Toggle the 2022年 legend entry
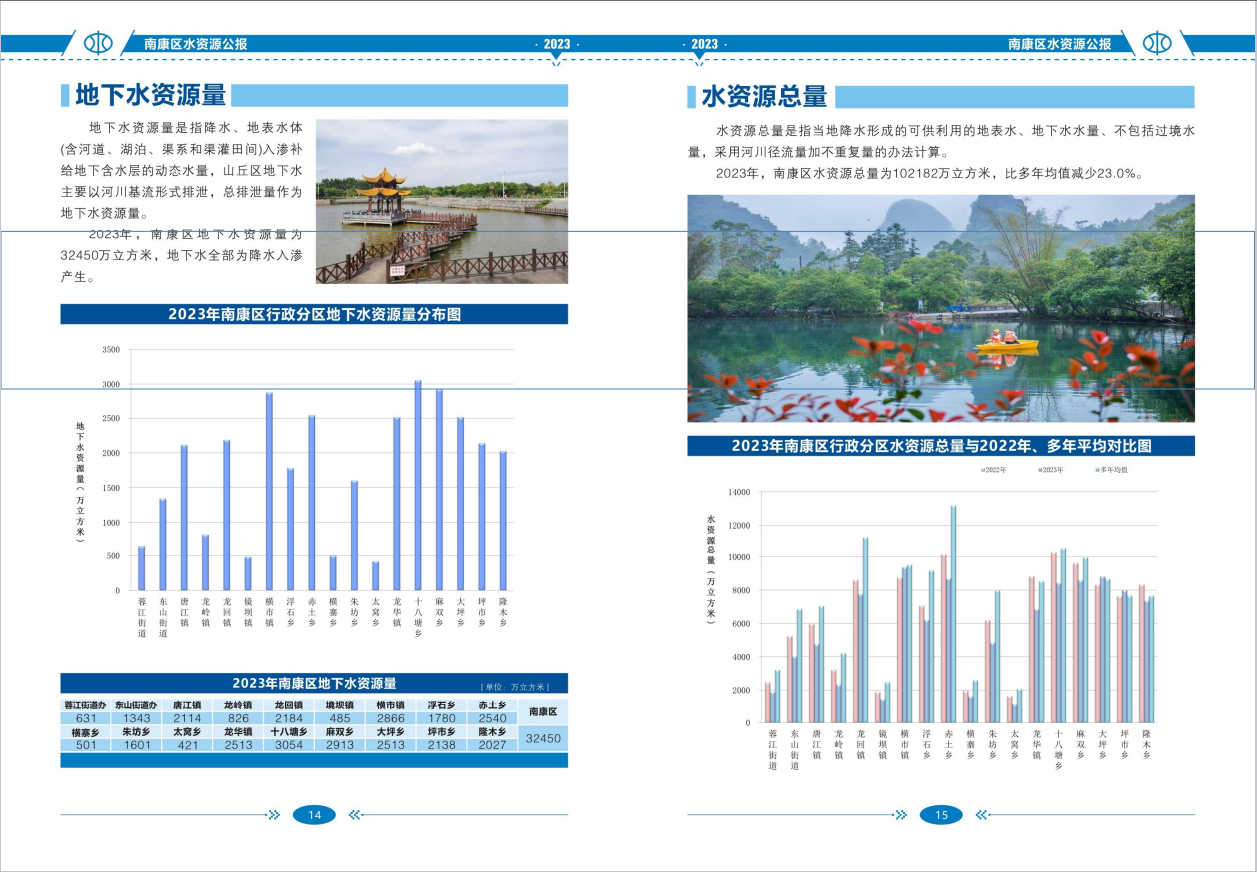The height and width of the screenshot is (872, 1257). [992, 469]
